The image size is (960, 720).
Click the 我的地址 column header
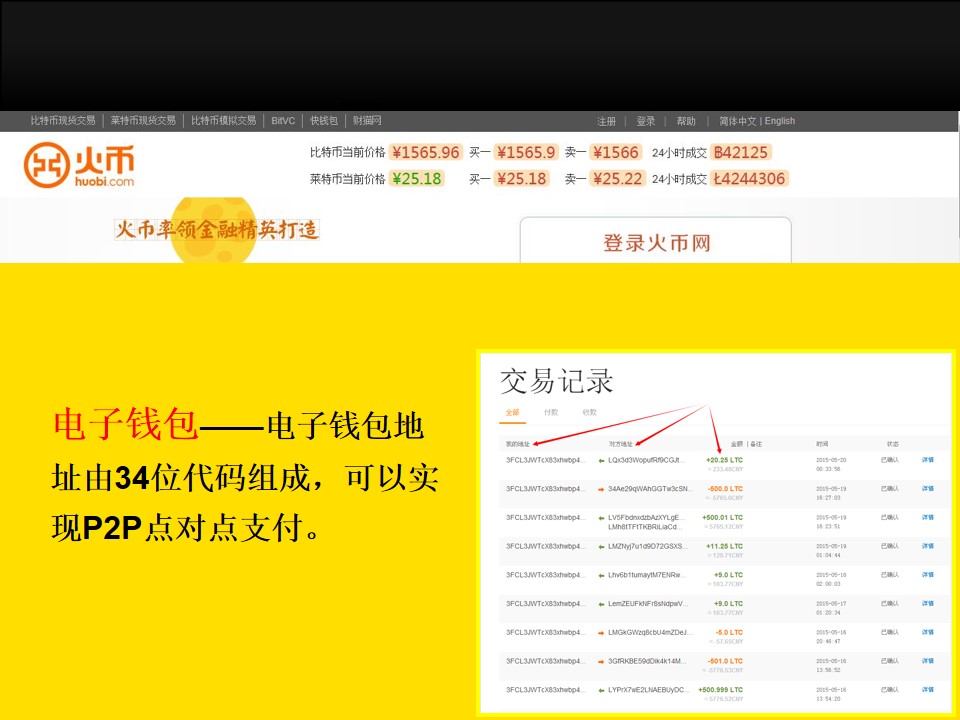click(x=517, y=444)
